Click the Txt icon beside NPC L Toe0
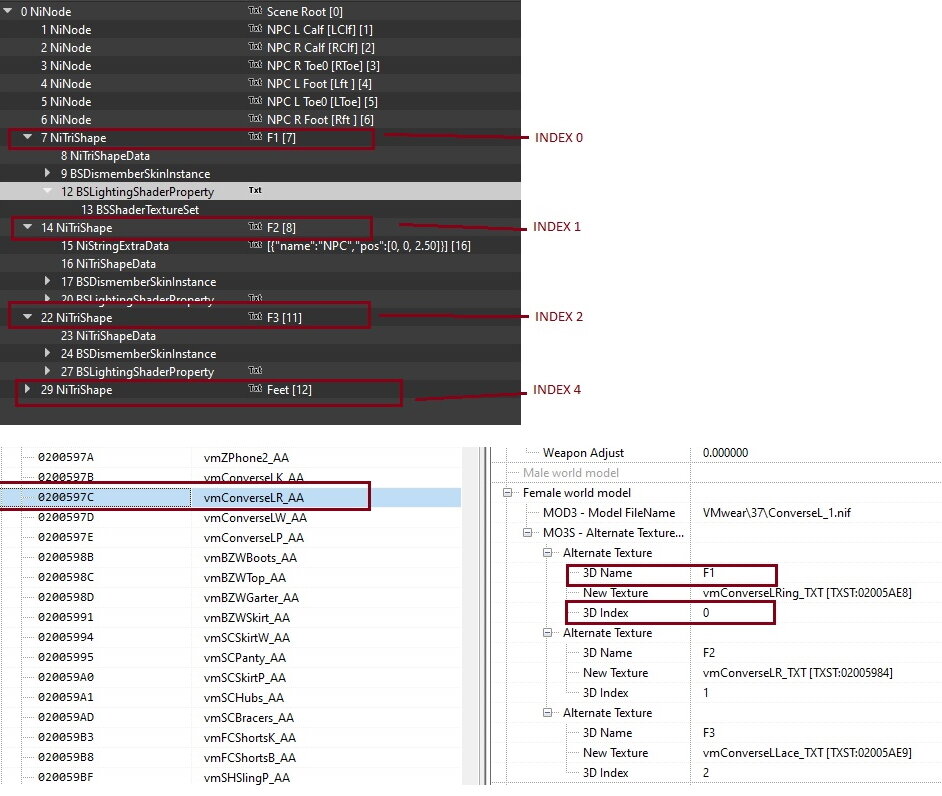Screen dimensions: 942x796 point(255,100)
